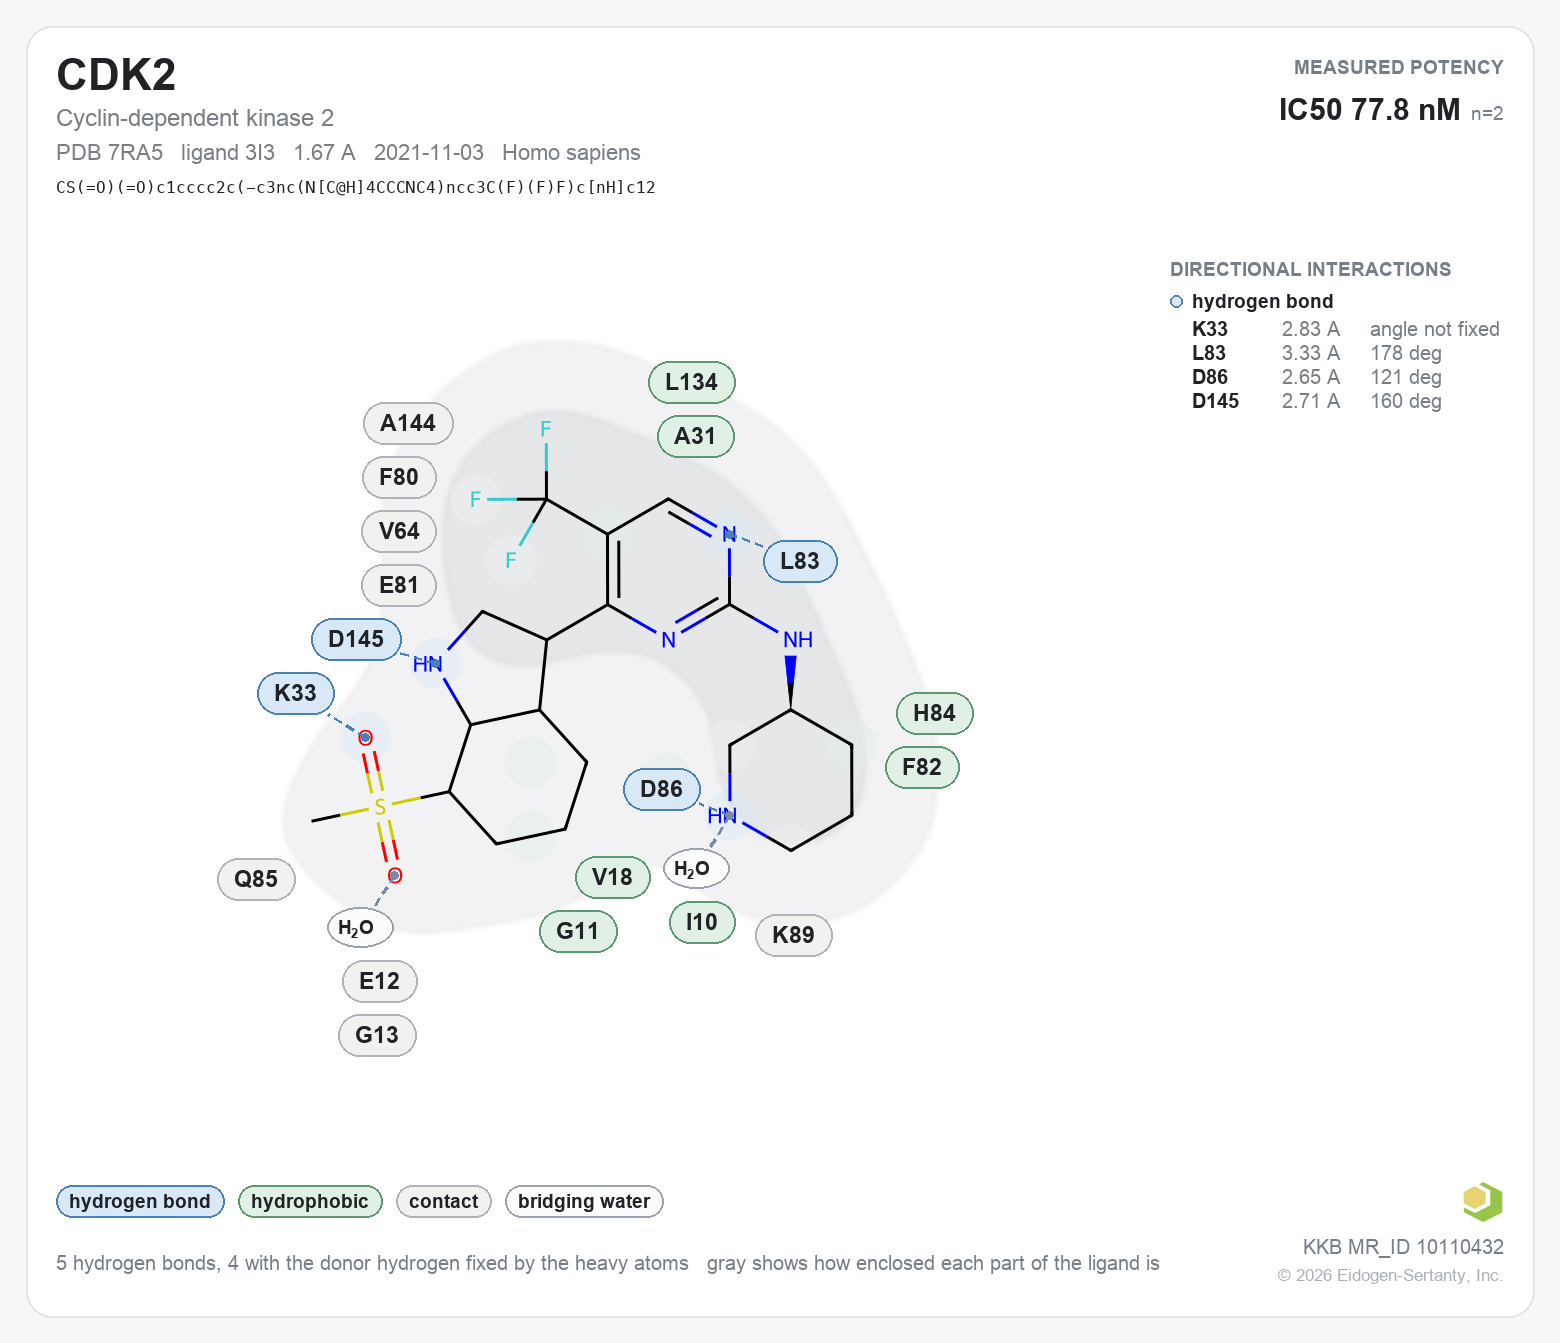The height and width of the screenshot is (1343, 1560).
Task: Click the hexagon logo icon
Action: [x=1482, y=1201]
